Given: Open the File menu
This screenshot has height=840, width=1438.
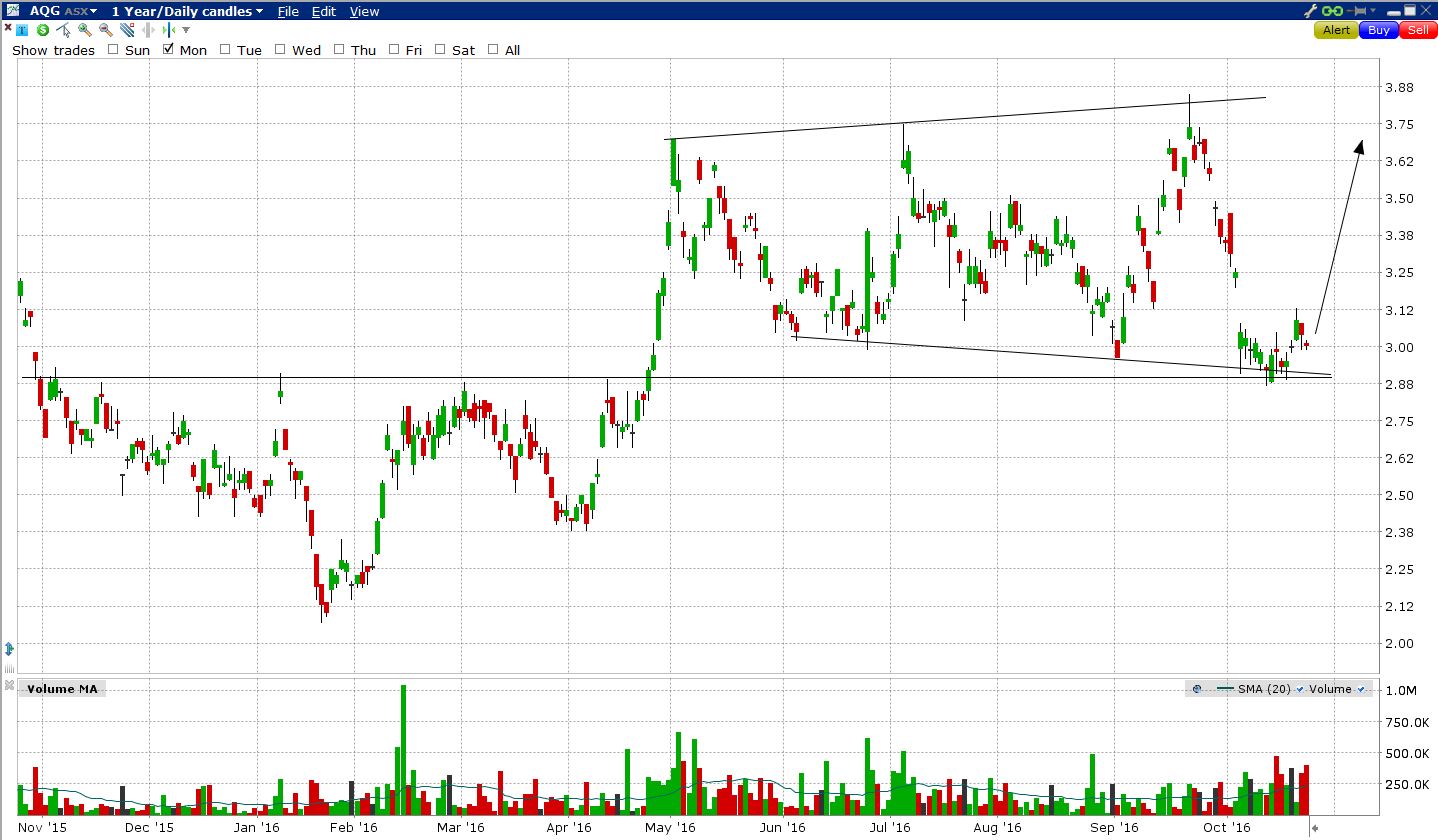Looking at the screenshot, I should [288, 11].
